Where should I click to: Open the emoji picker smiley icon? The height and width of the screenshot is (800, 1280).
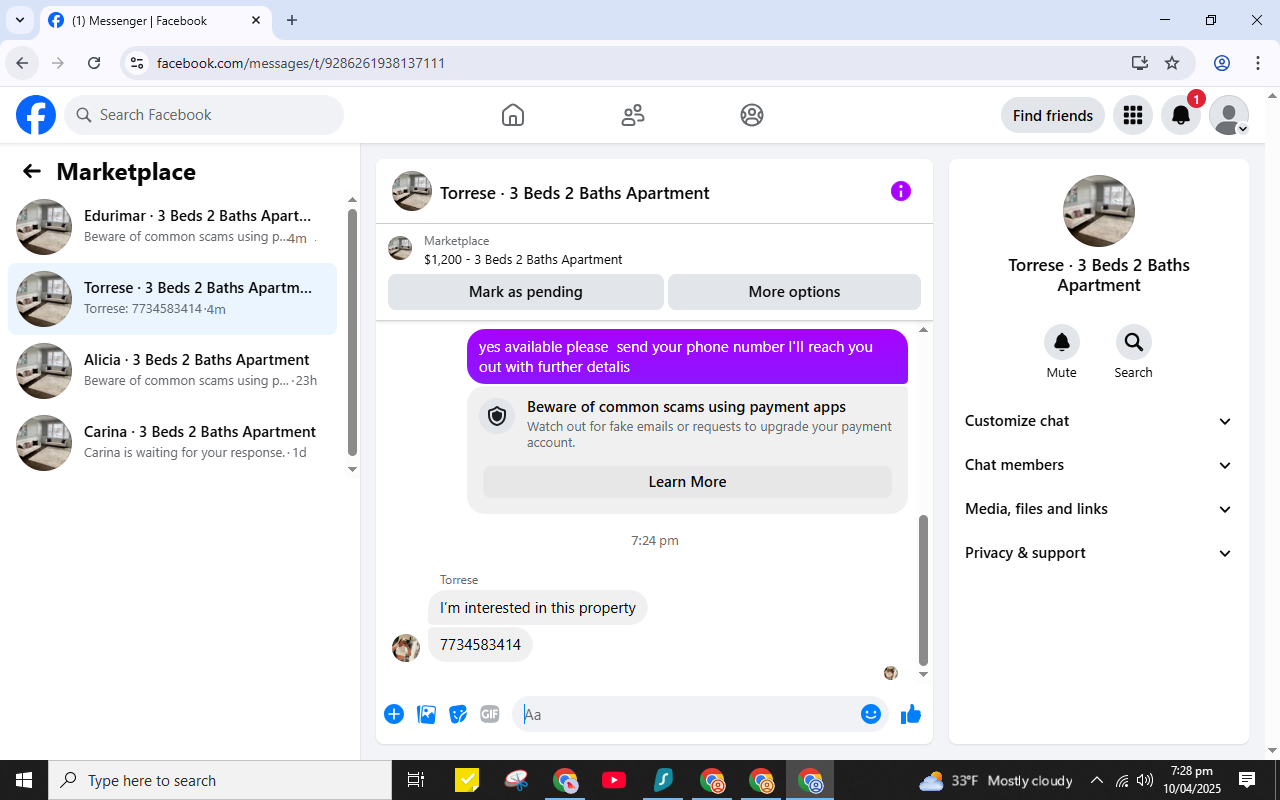871,714
